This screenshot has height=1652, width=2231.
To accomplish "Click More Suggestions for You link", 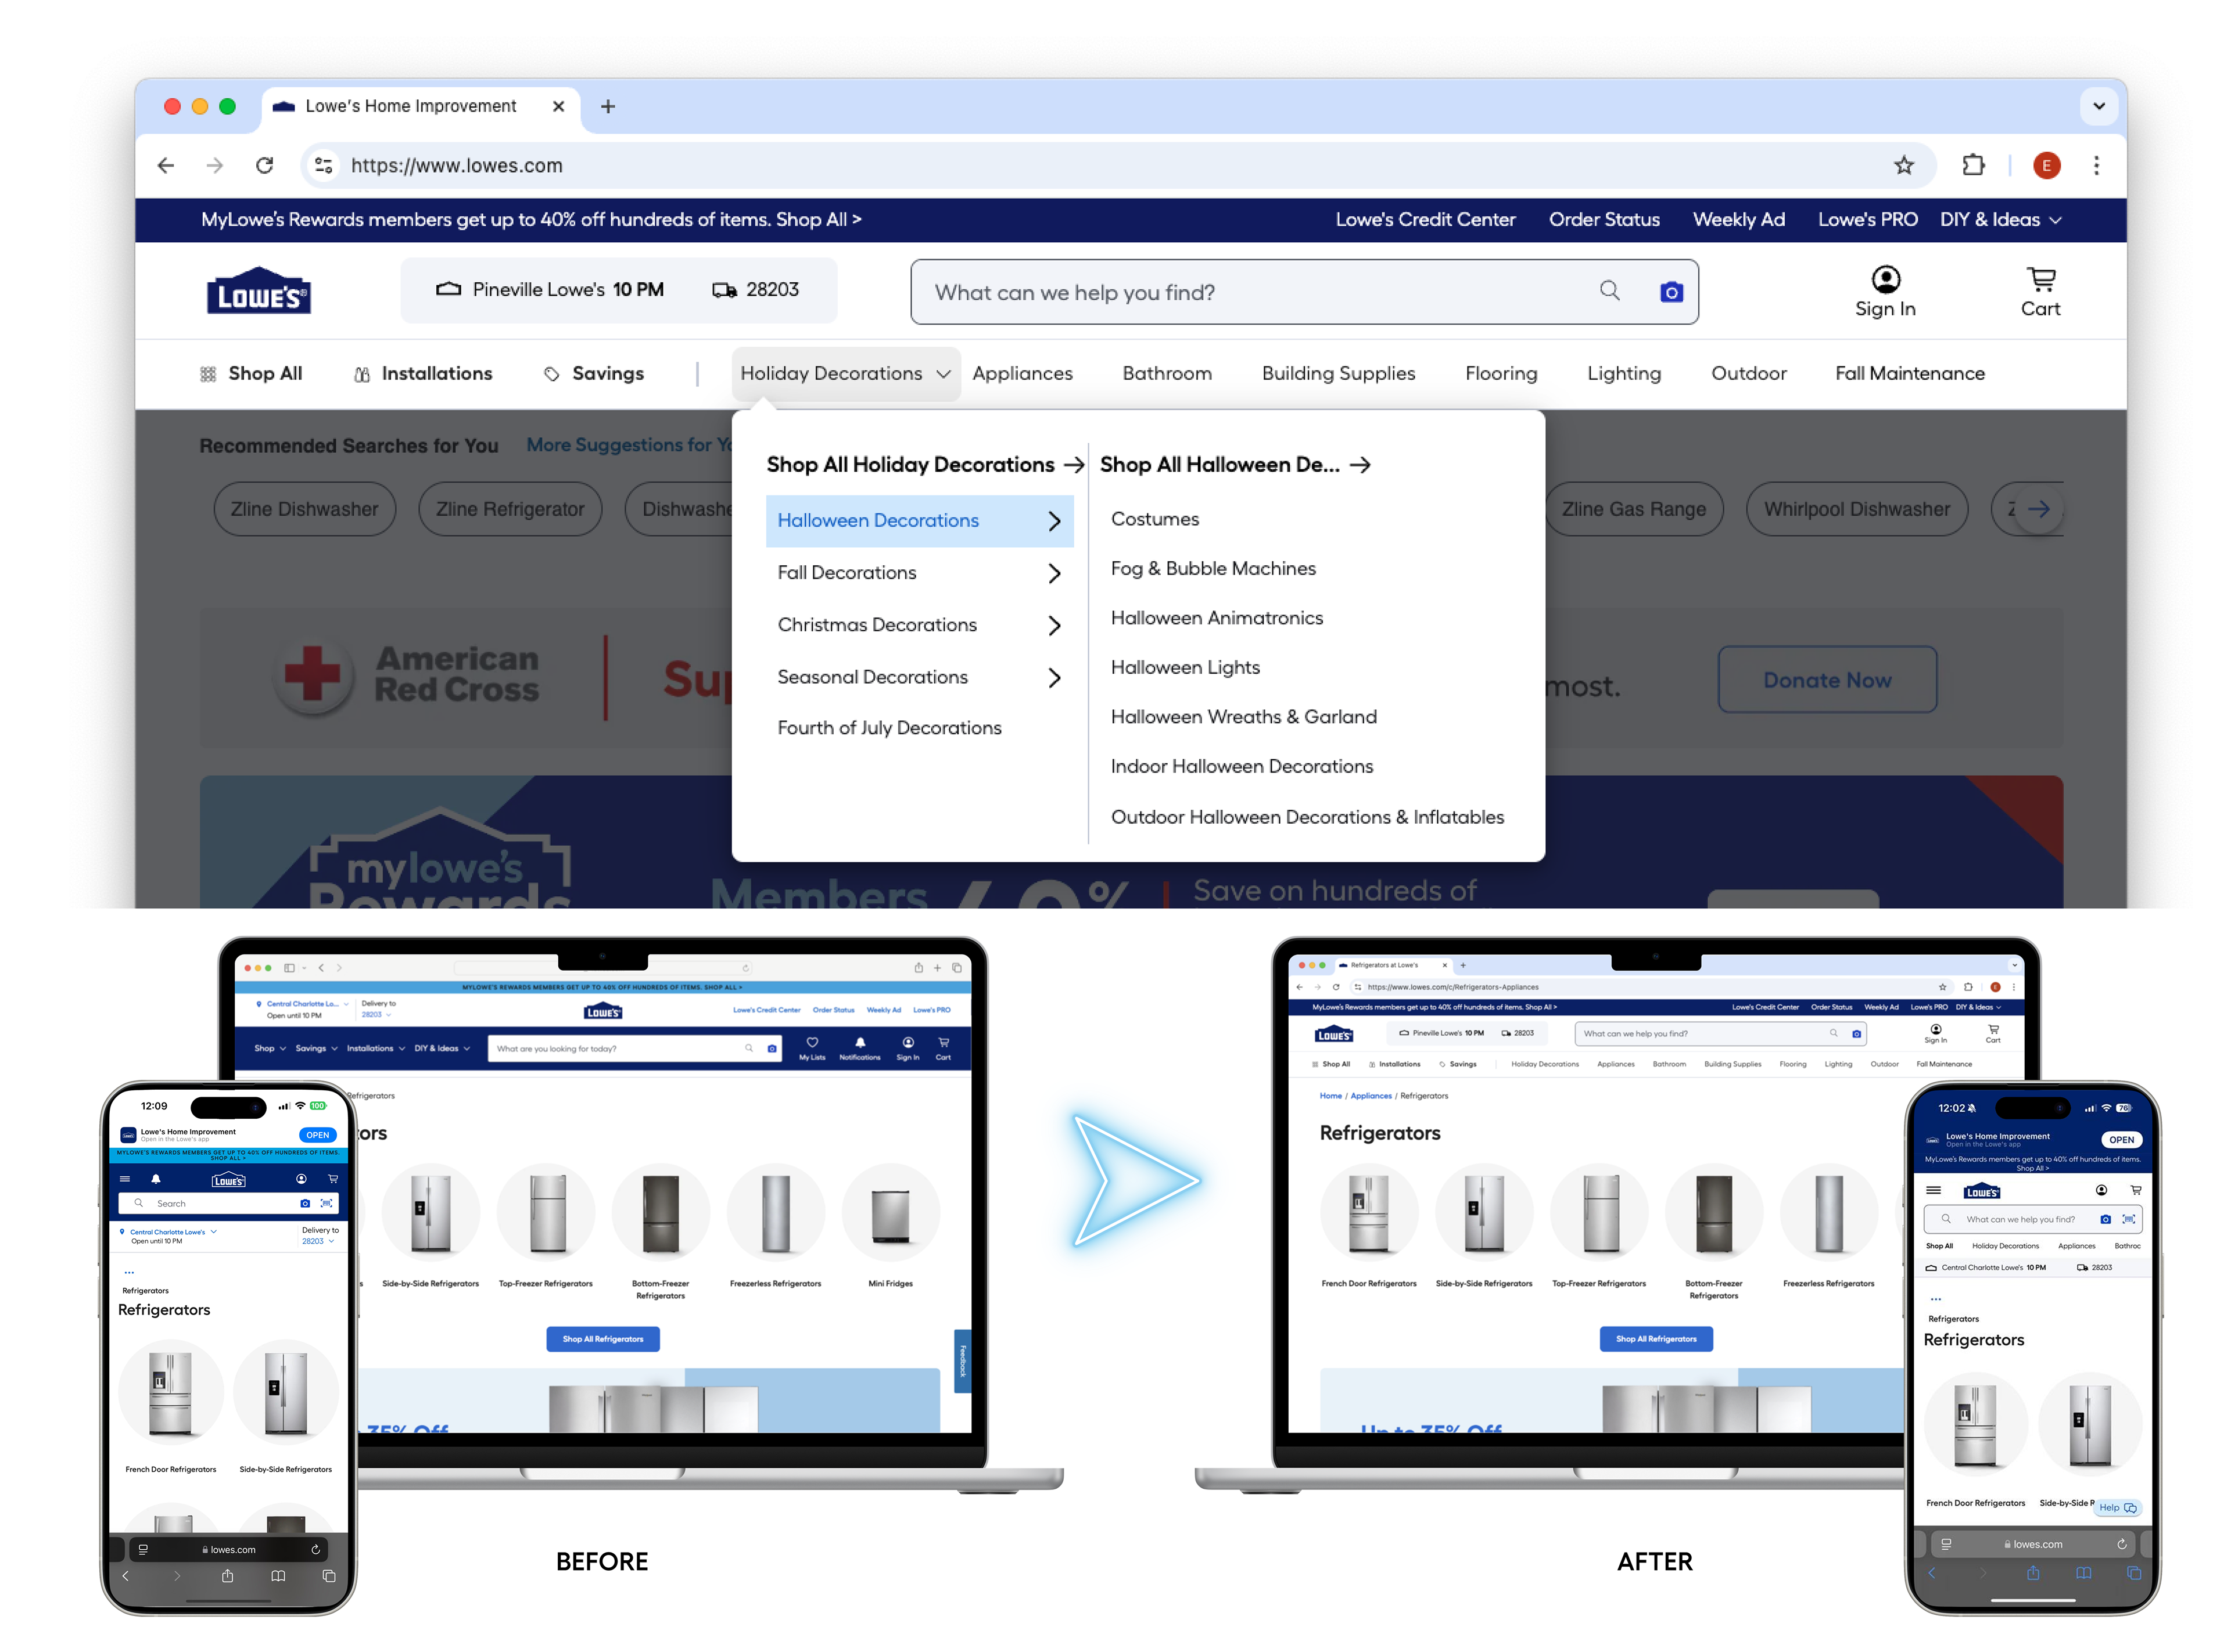I will click(629, 445).
